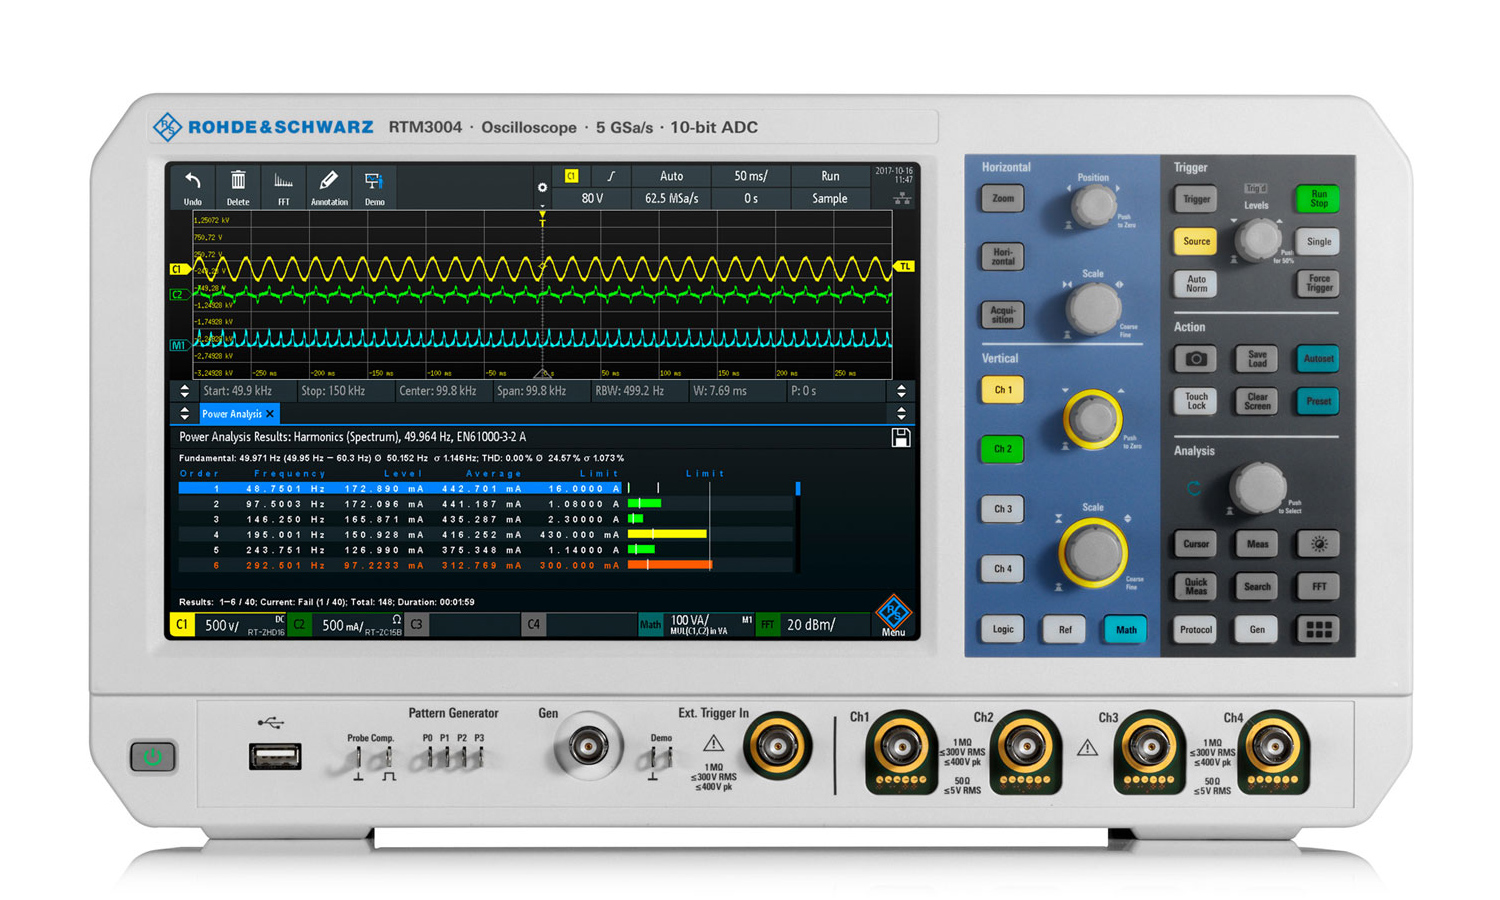Open the Demo icon in the toolbar
Image resolution: width=1500 pixels, height=900 pixels.
coord(374,187)
